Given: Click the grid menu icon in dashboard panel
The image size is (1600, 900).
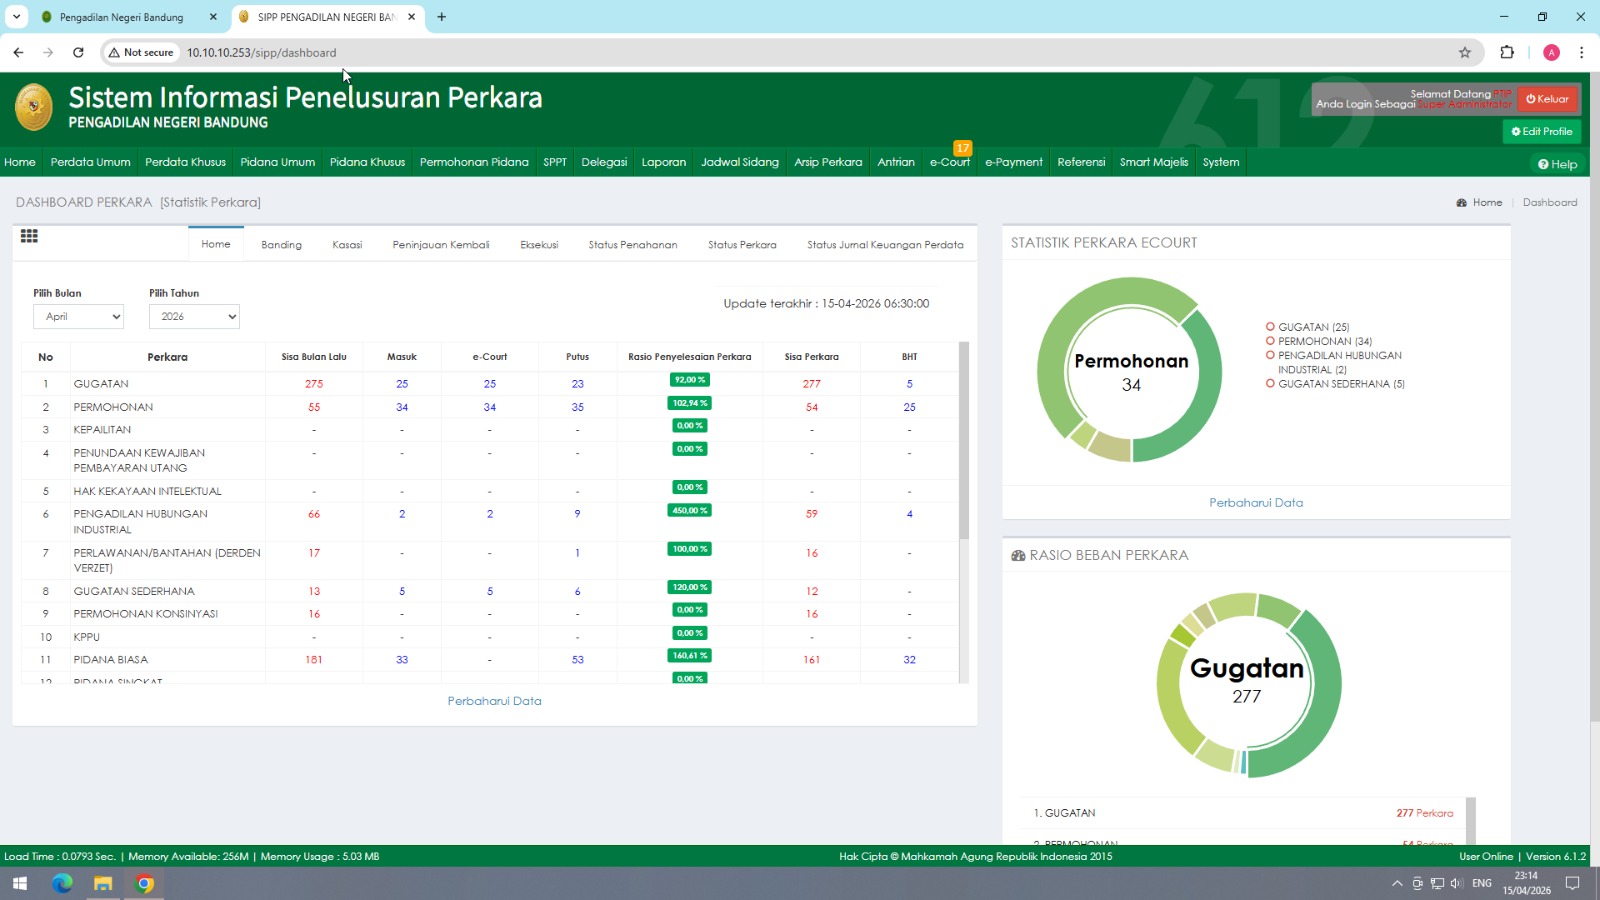Looking at the screenshot, I should click(29, 236).
